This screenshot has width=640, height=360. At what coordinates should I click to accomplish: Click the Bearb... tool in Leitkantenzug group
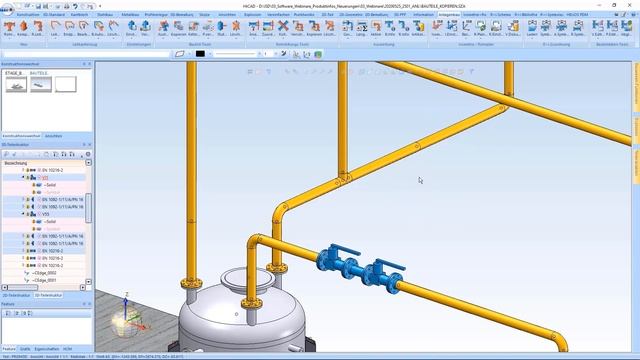[84, 28]
